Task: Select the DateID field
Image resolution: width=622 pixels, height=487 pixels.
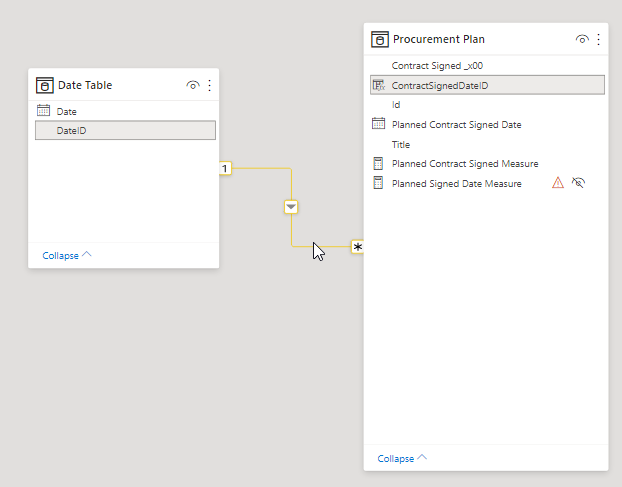Action: 125,130
